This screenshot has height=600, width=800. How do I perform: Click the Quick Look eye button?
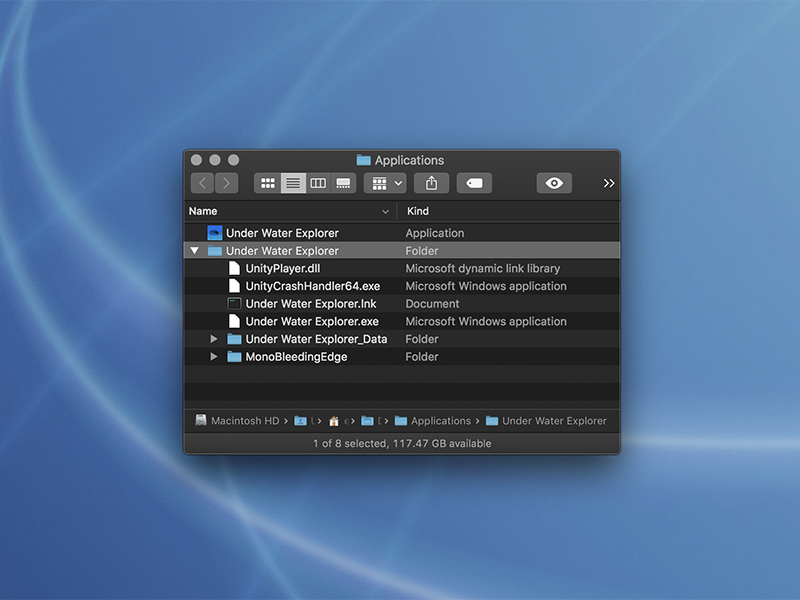point(554,183)
